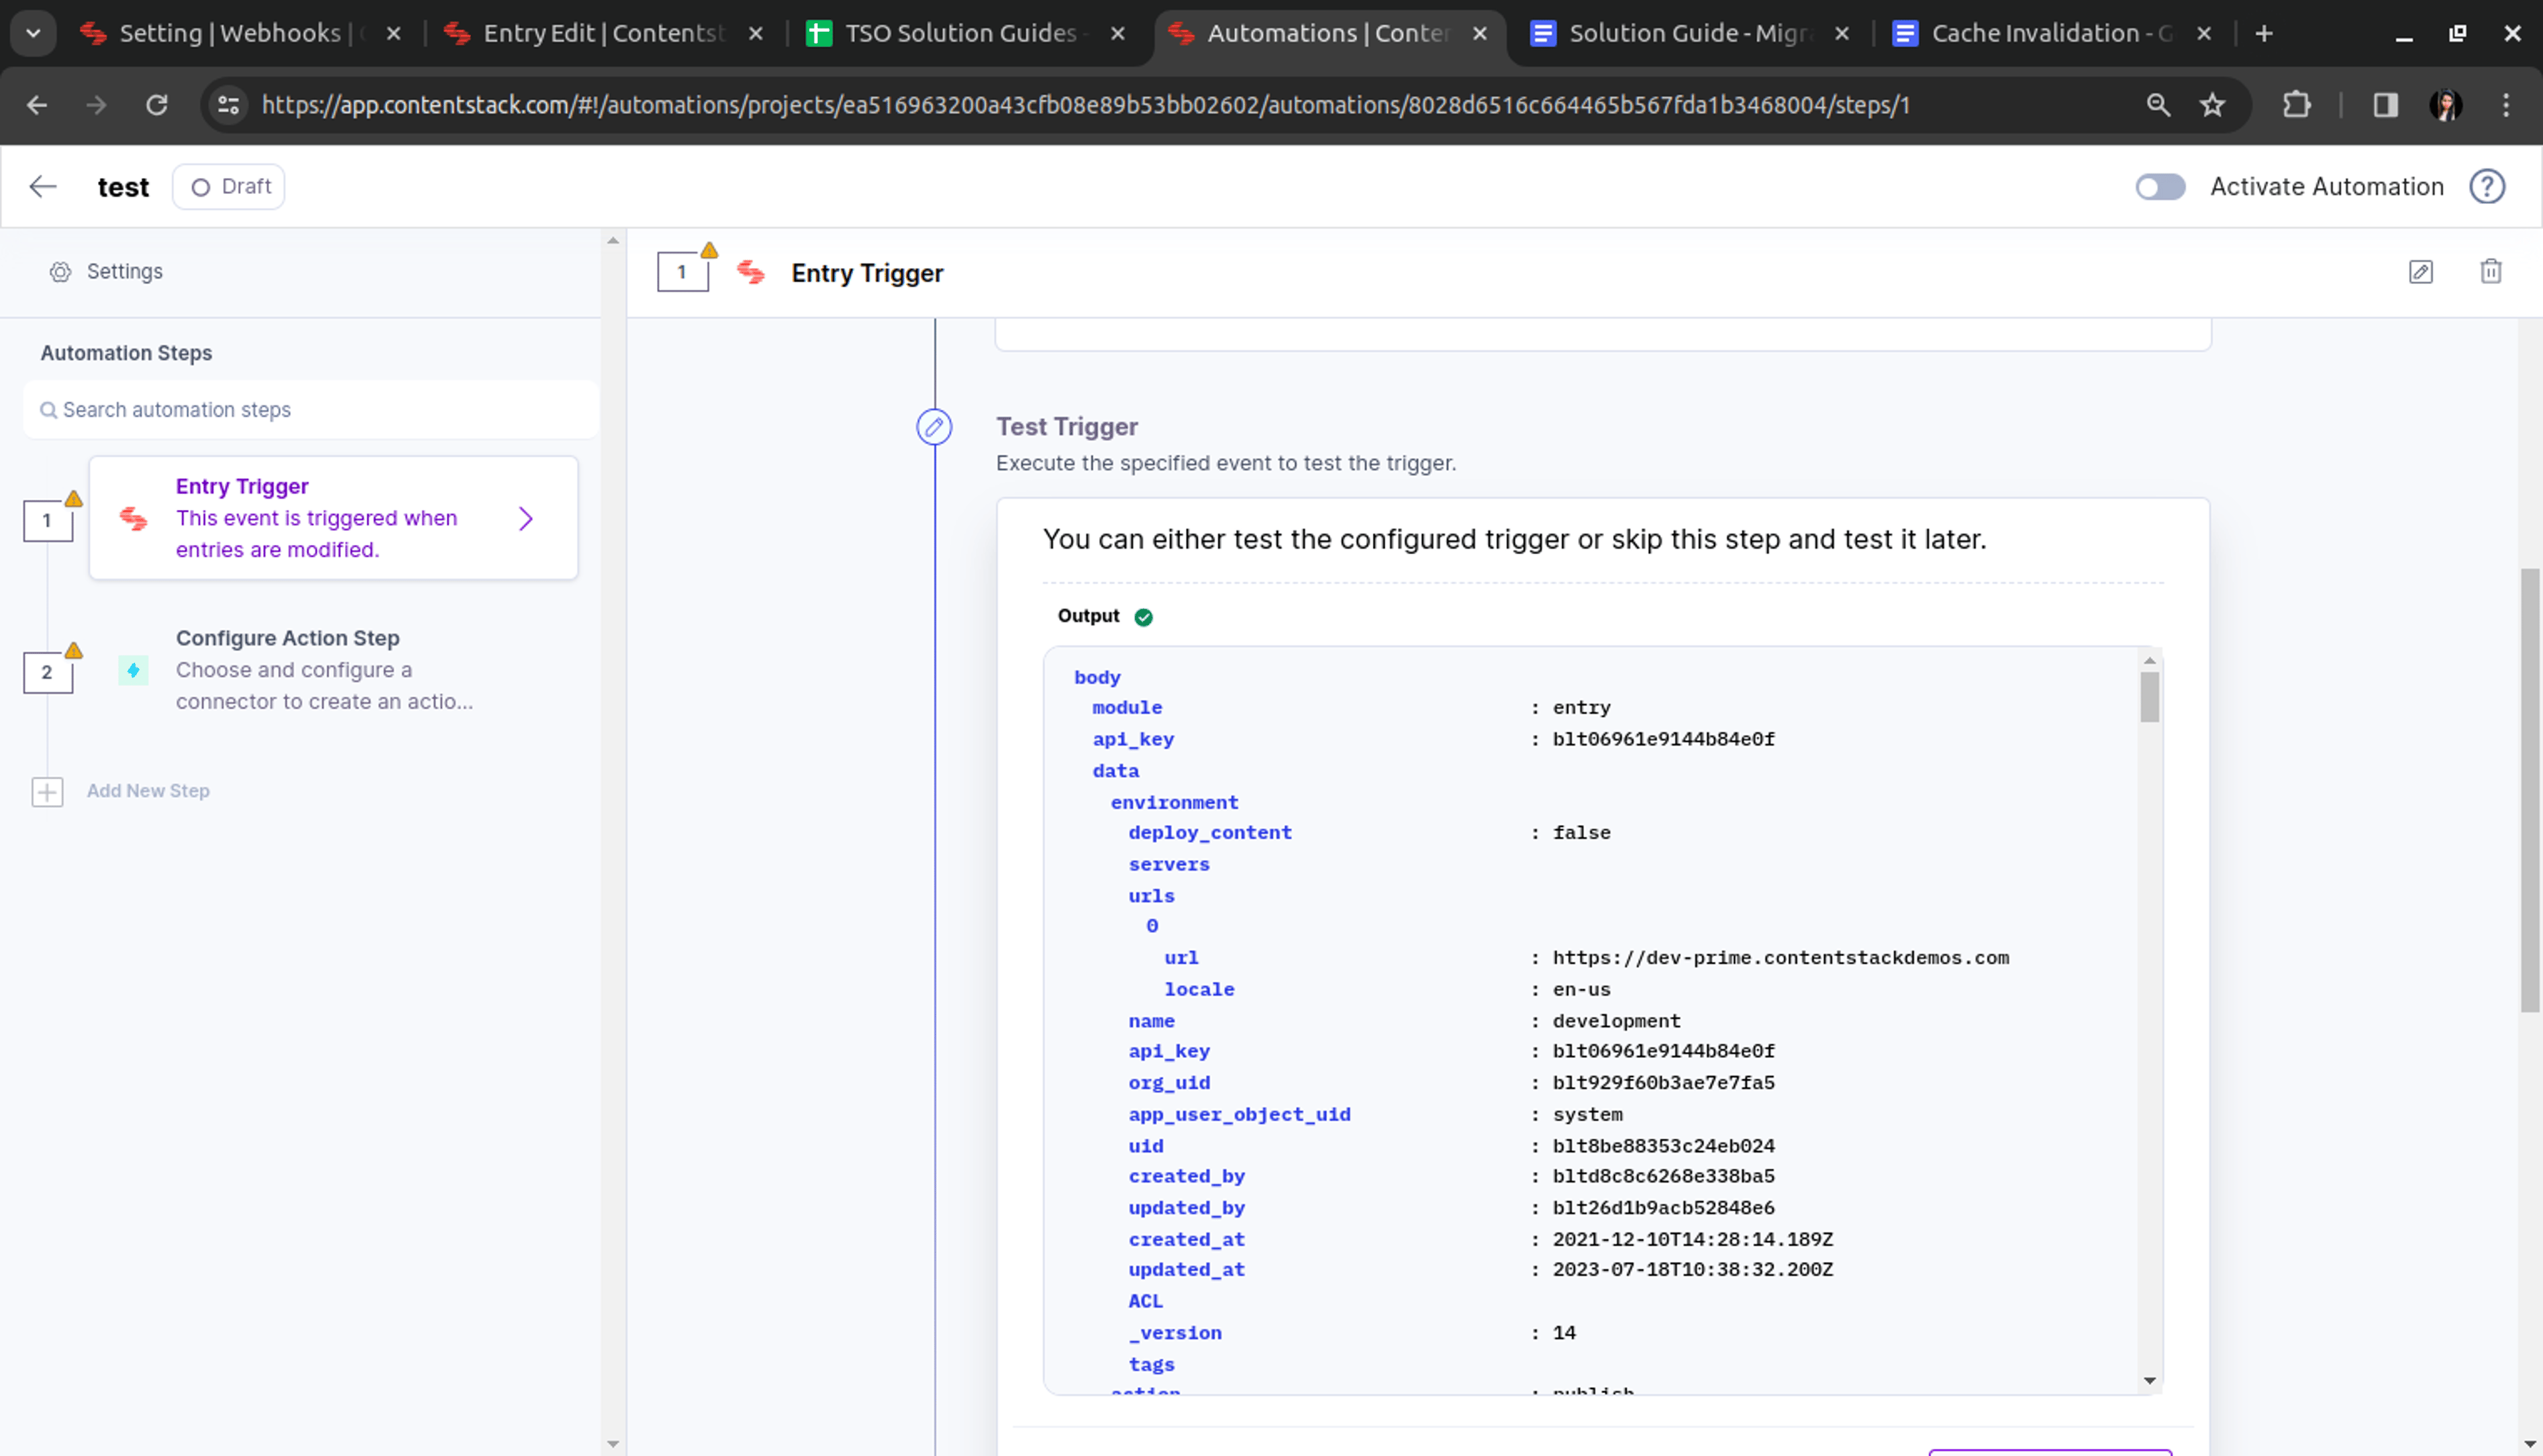The height and width of the screenshot is (1456, 2543).
Task: Edit the Entry Trigger step name
Action: click(2420, 272)
